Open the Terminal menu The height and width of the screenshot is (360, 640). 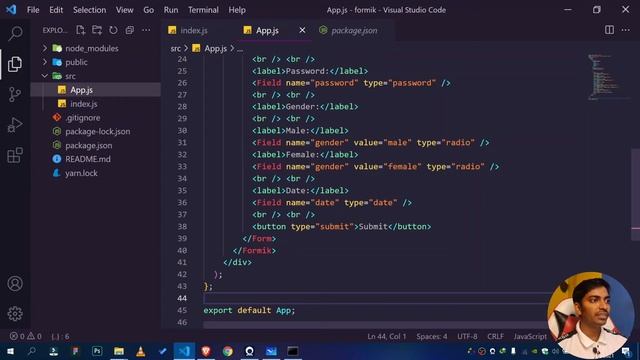pos(203,10)
